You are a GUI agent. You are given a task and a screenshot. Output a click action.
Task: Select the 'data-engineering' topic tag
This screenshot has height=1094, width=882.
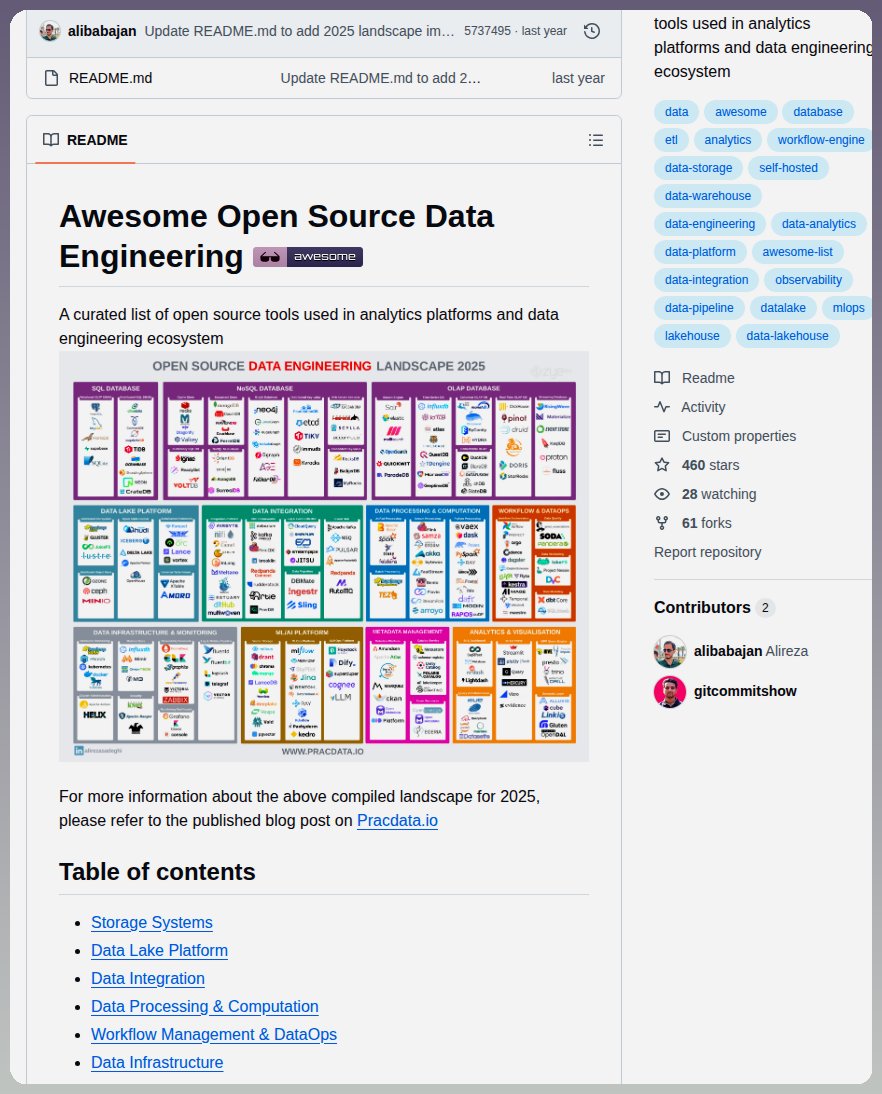(x=710, y=223)
